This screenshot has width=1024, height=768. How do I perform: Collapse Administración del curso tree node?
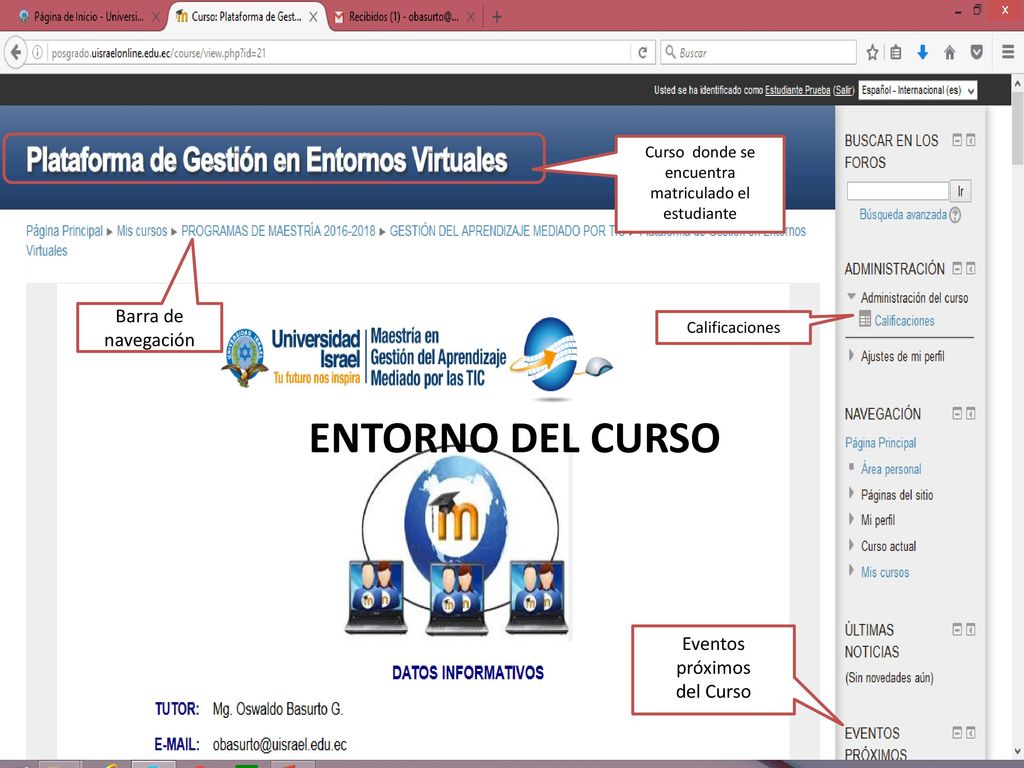(851, 296)
